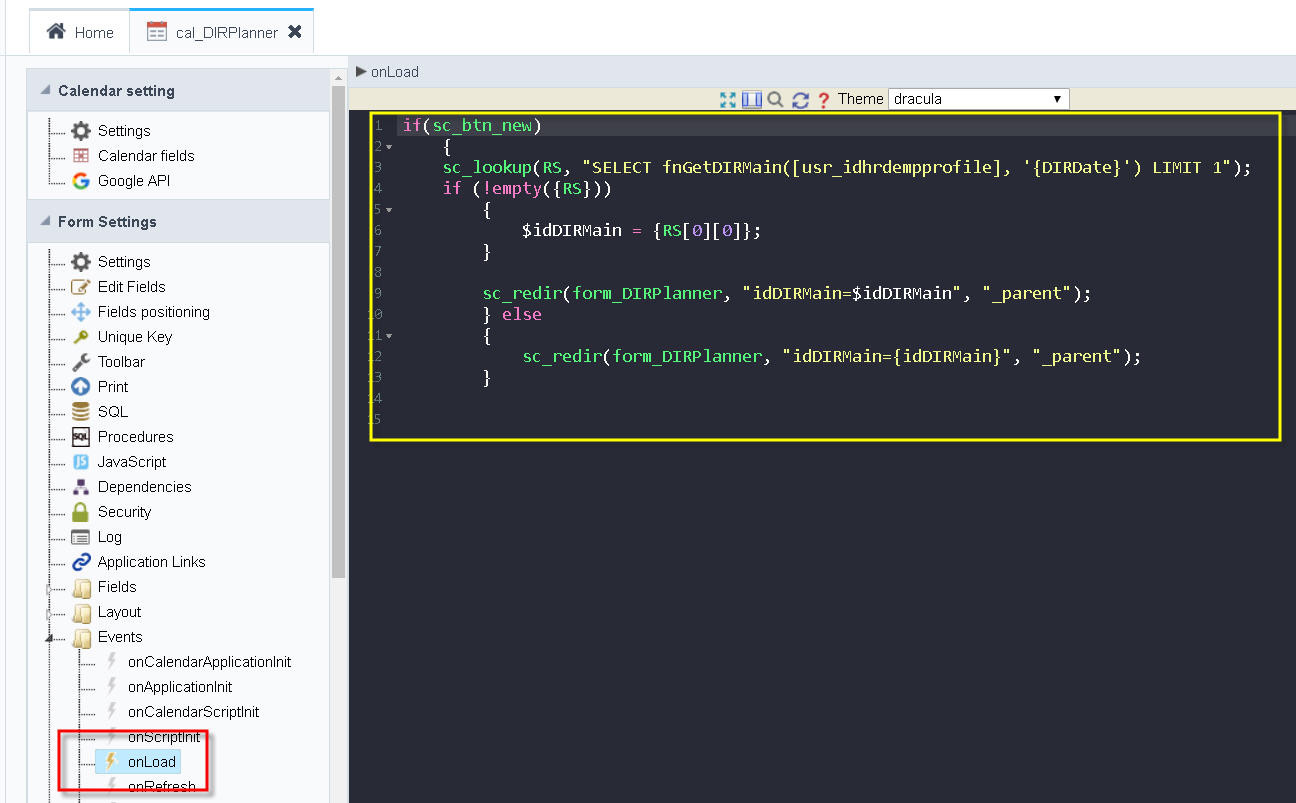Click the Procedures icon

pyautogui.click(x=81, y=437)
